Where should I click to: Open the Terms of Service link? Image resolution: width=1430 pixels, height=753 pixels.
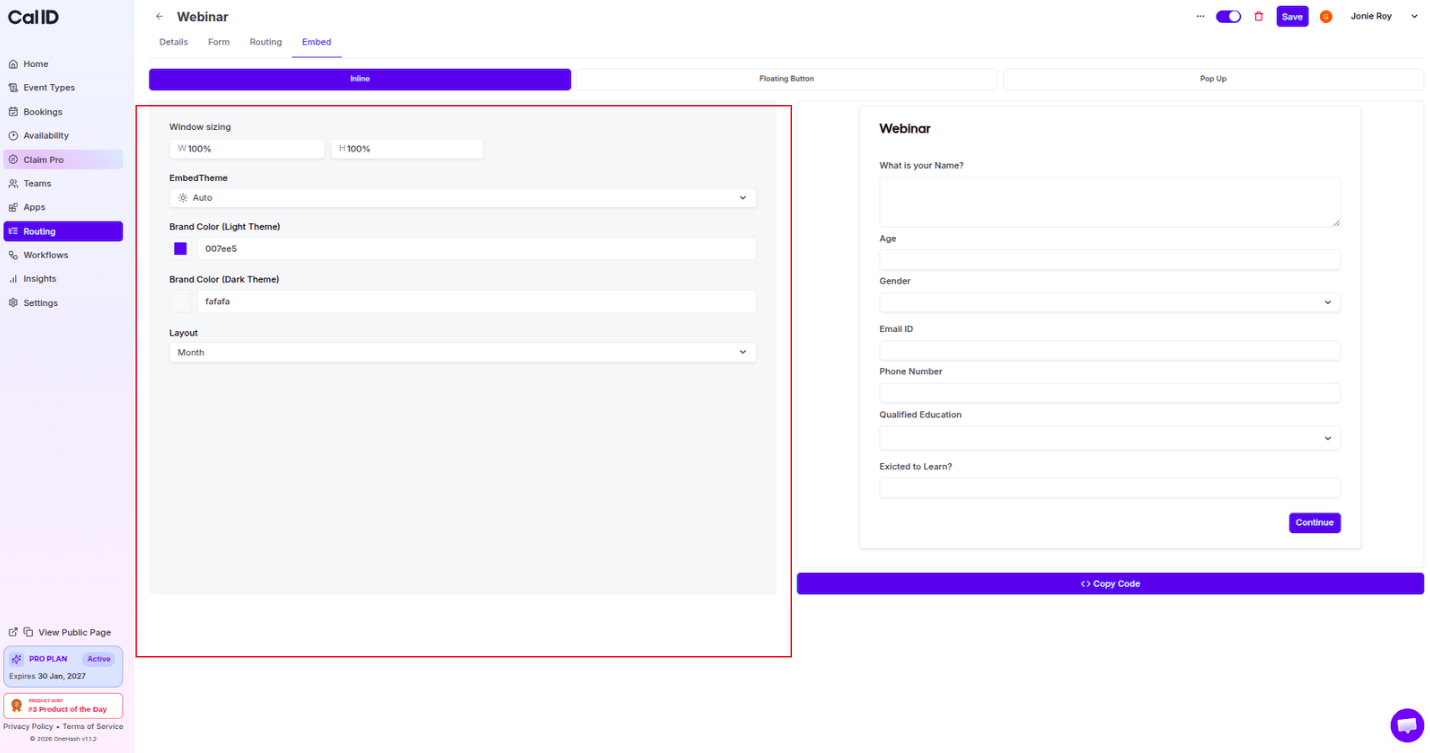93,727
